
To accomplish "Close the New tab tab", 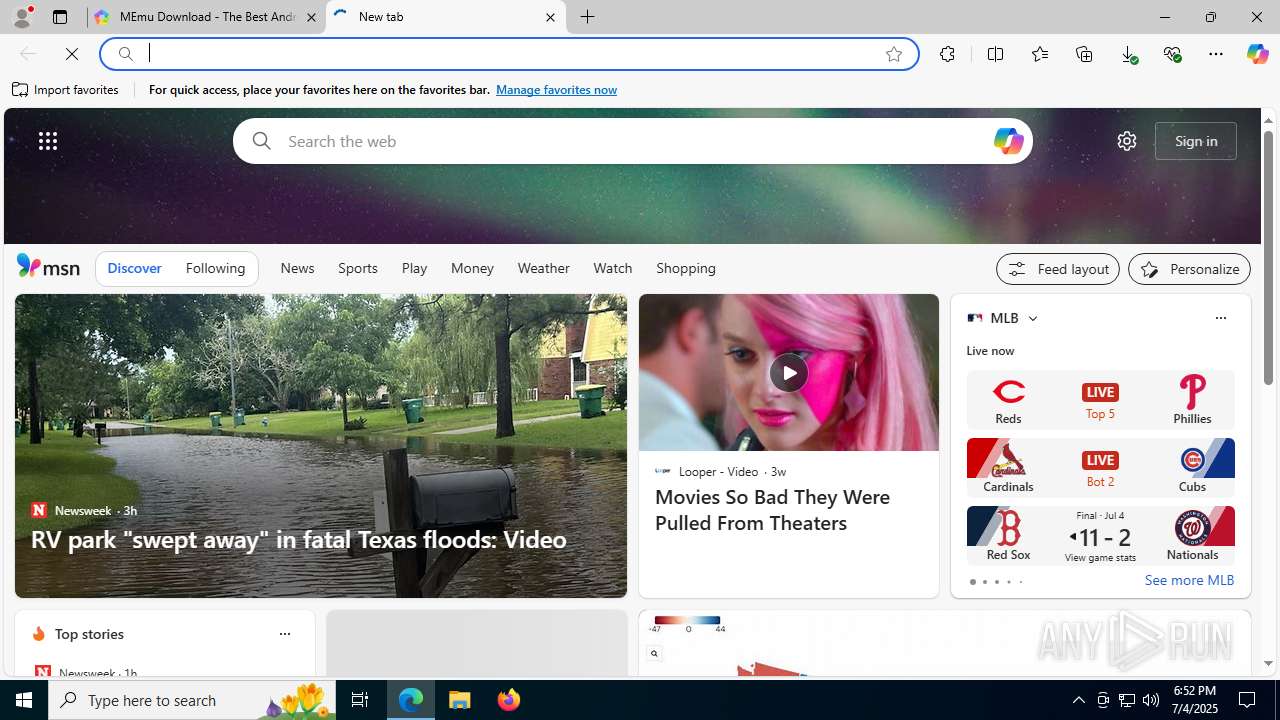I will point(550,17).
